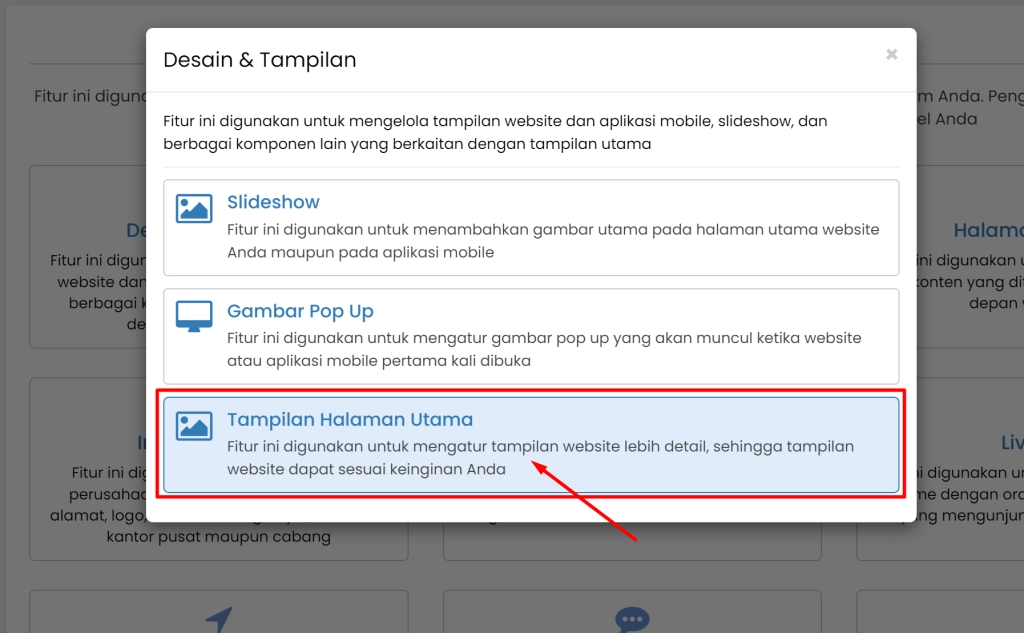This screenshot has width=1024, height=633.
Task: Open the Tampilan Halaman Utama link
Action: click(x=350, y=419)
